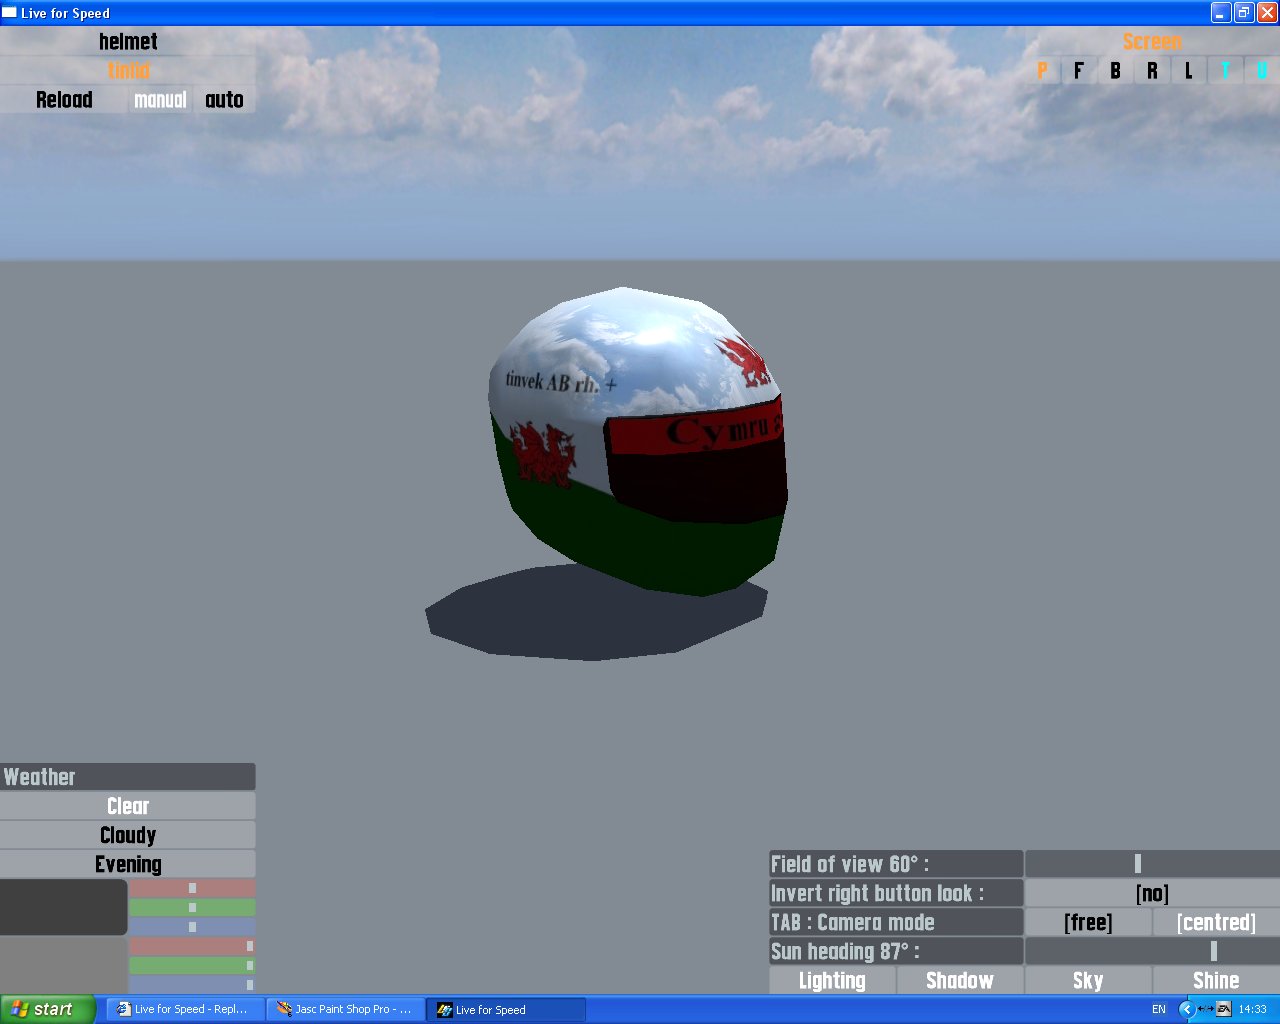
Task: Click the helmet label at top left
Action: pos(128,41)
